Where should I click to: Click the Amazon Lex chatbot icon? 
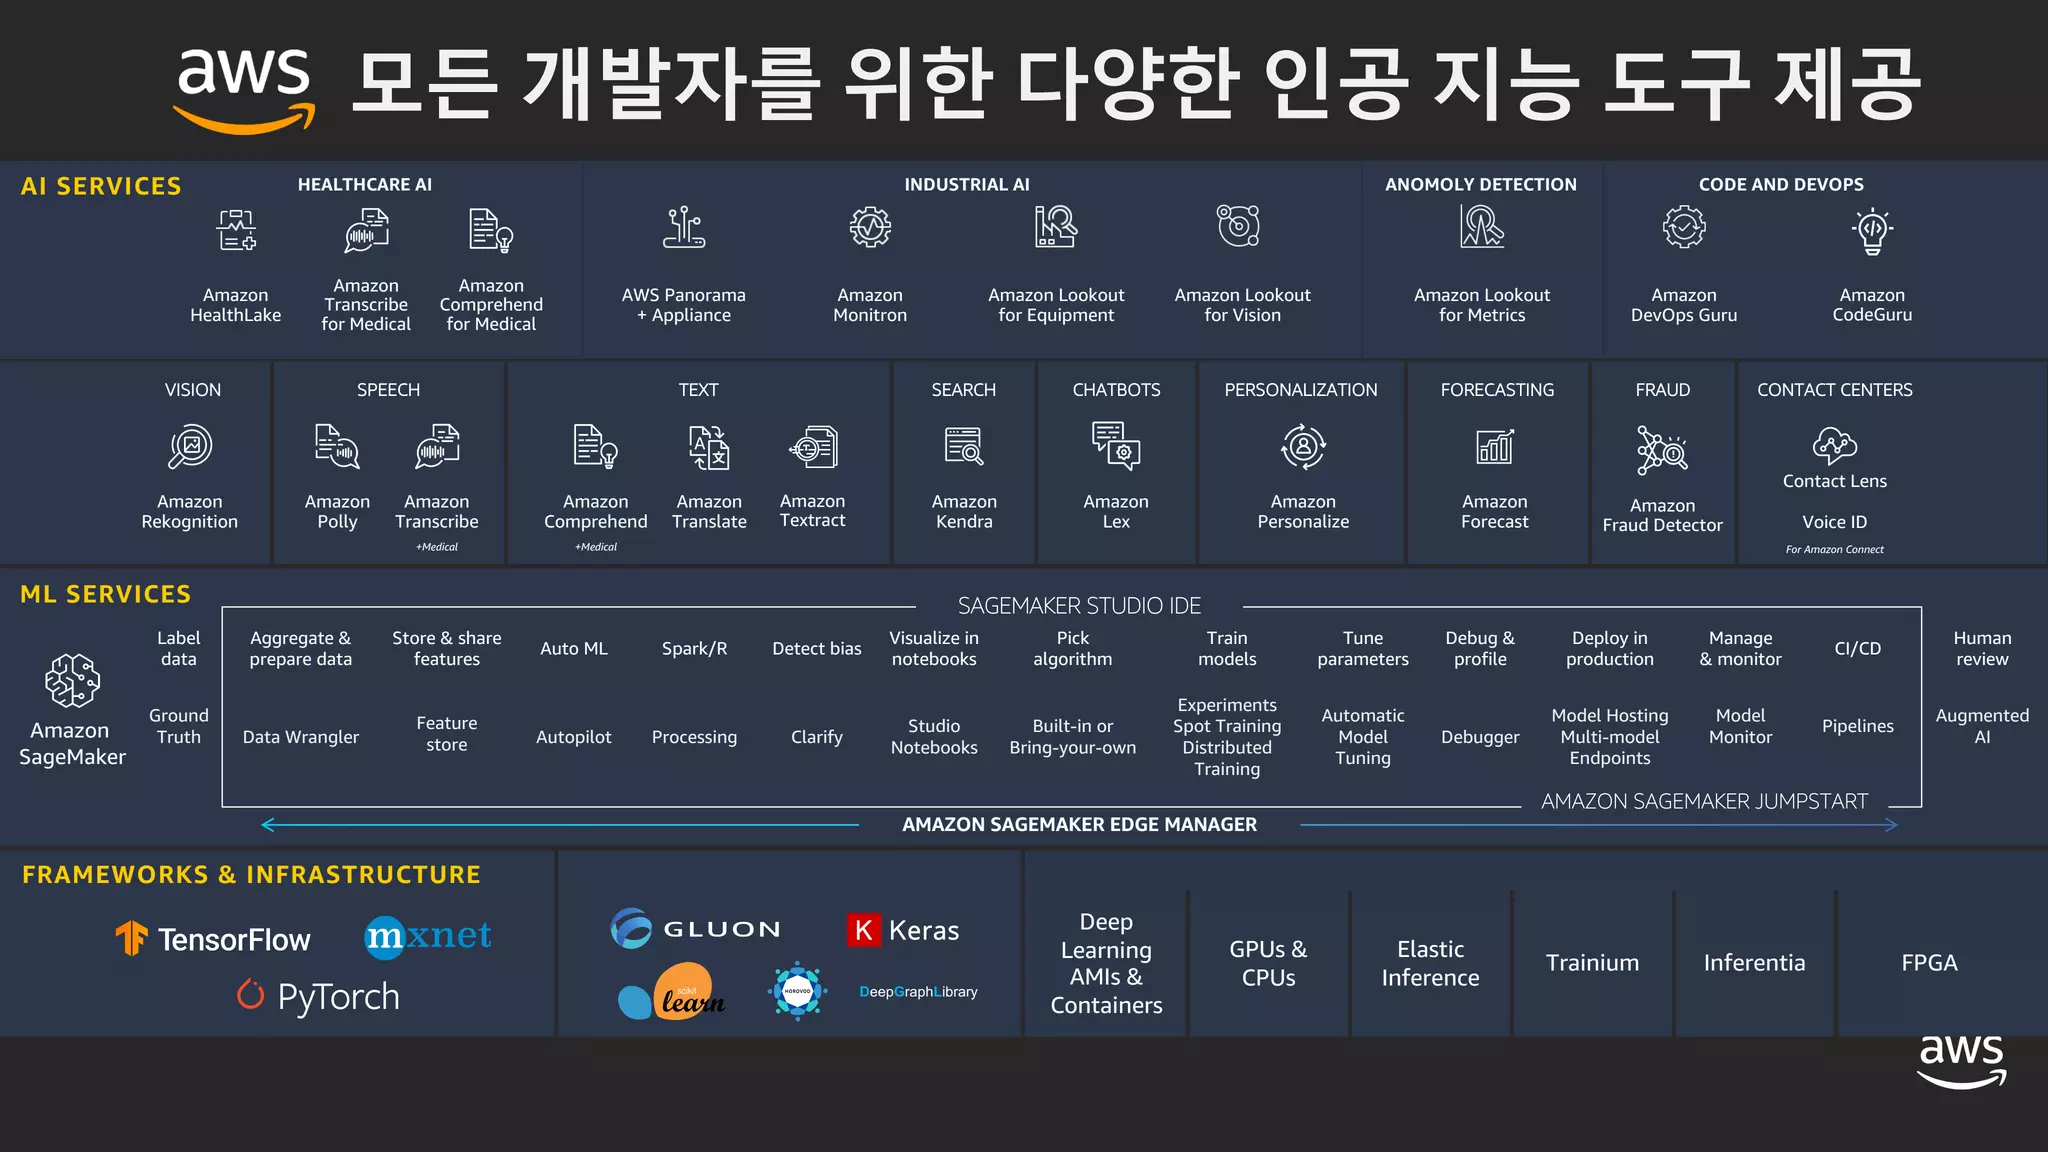click(1116, 445)
